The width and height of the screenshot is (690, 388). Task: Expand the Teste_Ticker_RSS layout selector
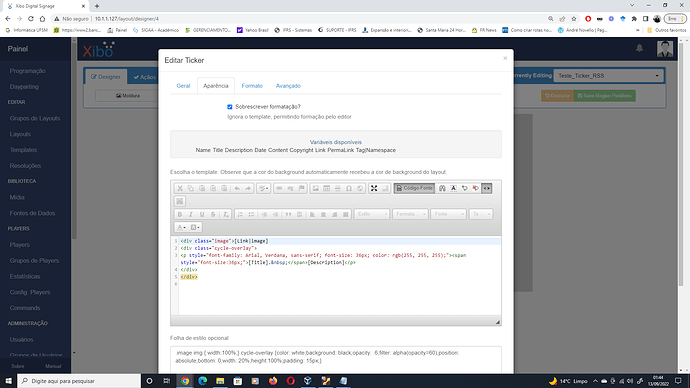608,76
